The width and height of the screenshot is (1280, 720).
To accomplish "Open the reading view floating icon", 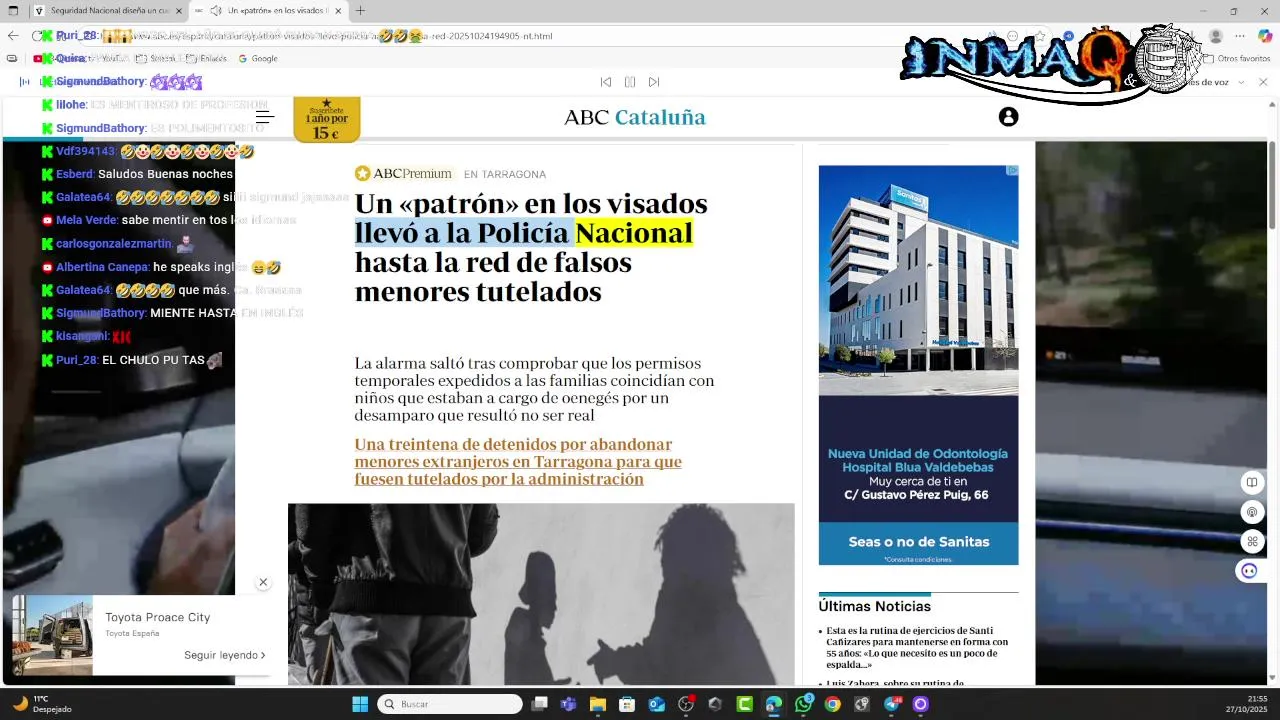I will coord(1251,483).
